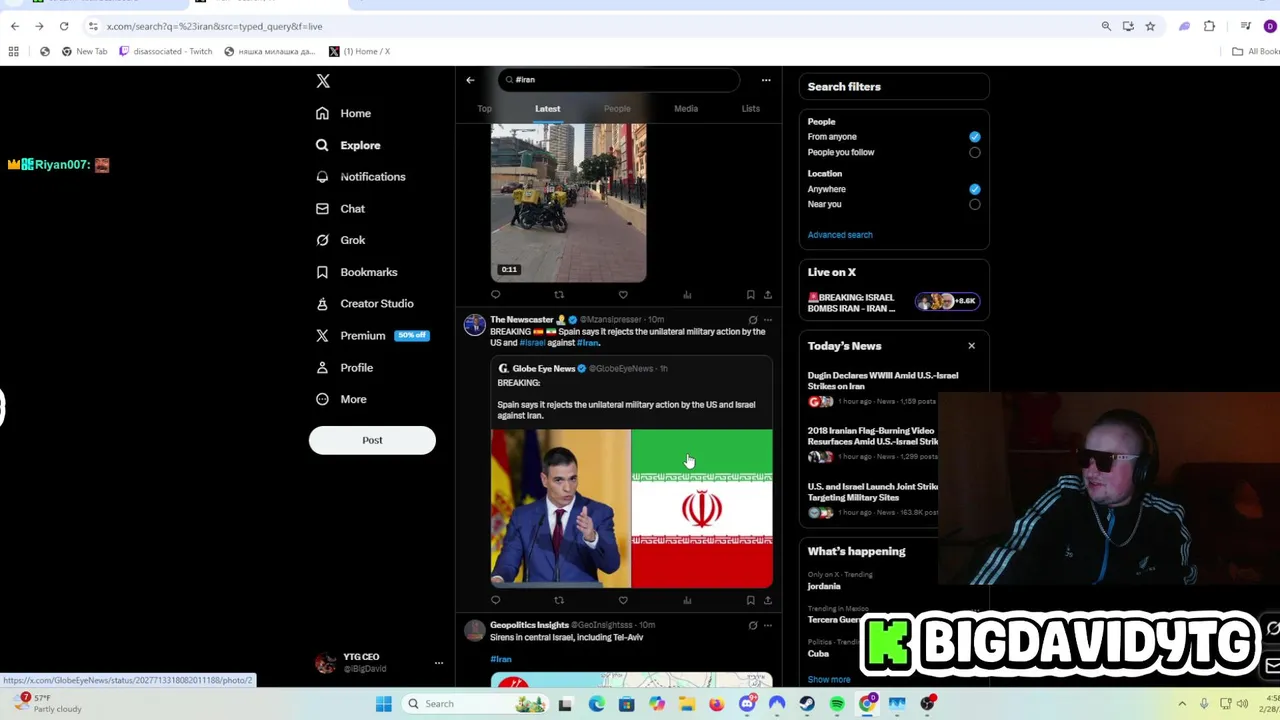
Task: Reply to the Newscaster post
Action: pyautogui.click(x=495, y=600)
